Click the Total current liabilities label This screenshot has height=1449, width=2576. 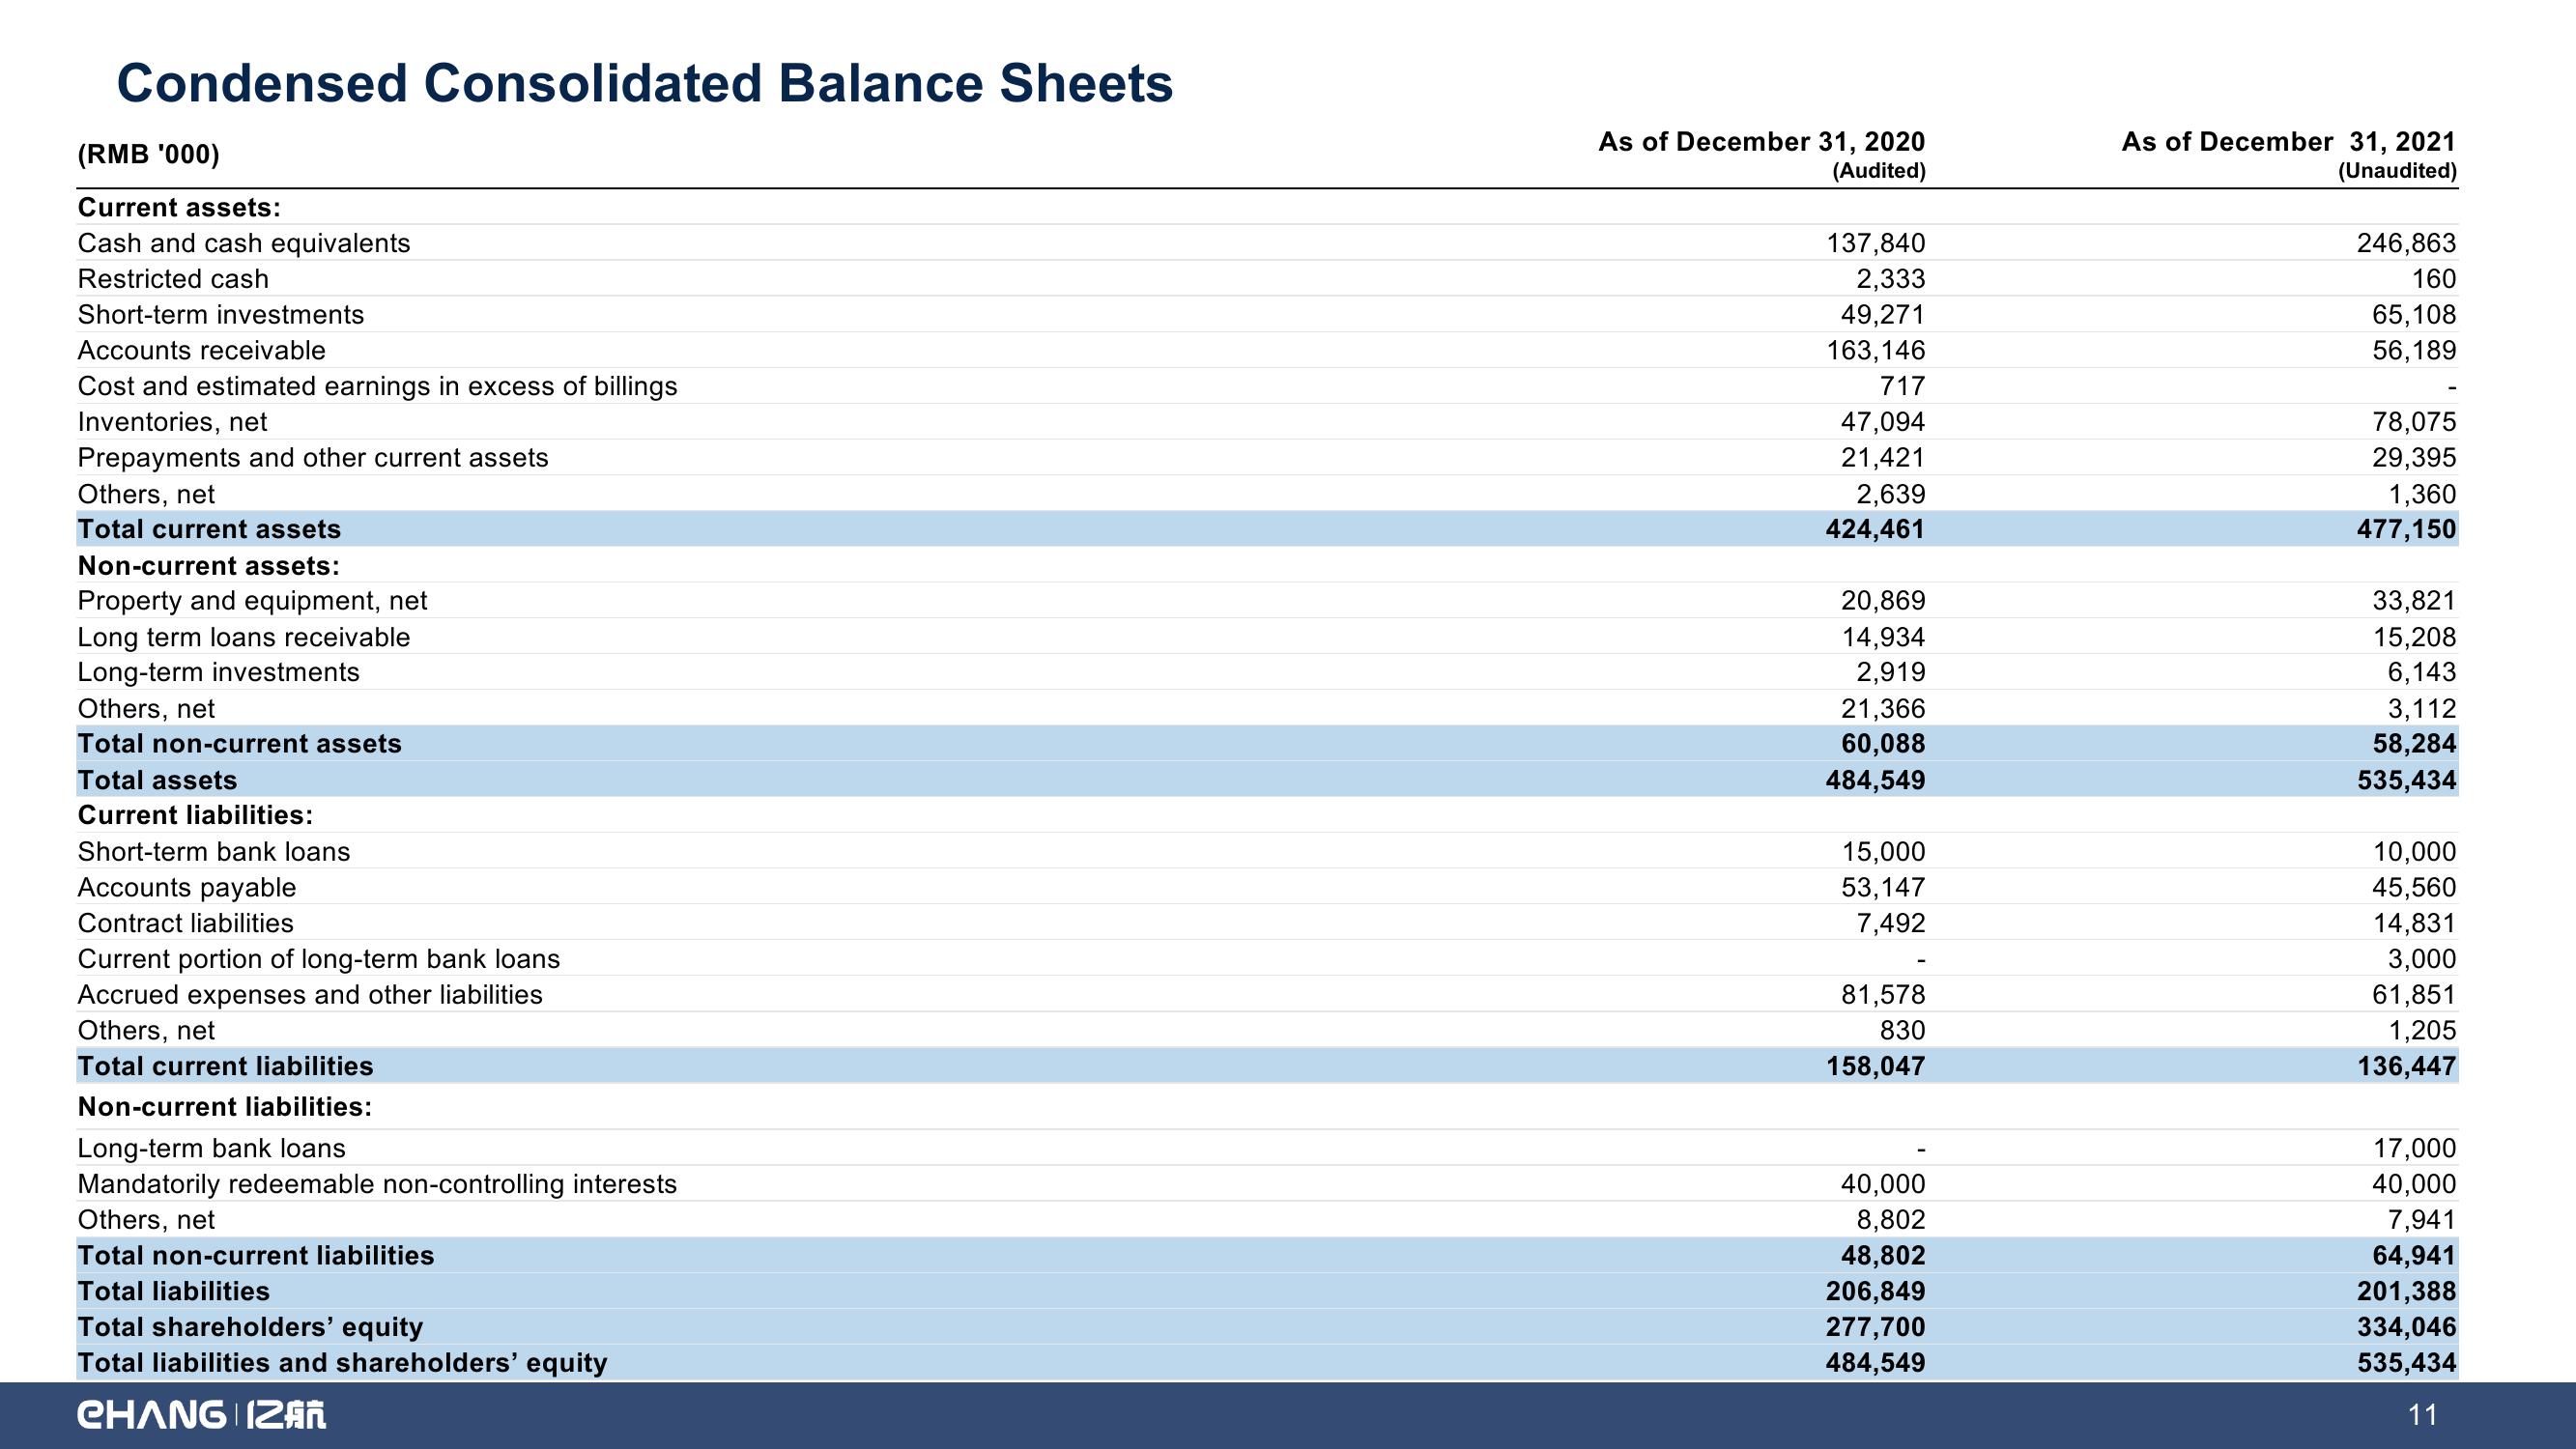(225, 1066)
